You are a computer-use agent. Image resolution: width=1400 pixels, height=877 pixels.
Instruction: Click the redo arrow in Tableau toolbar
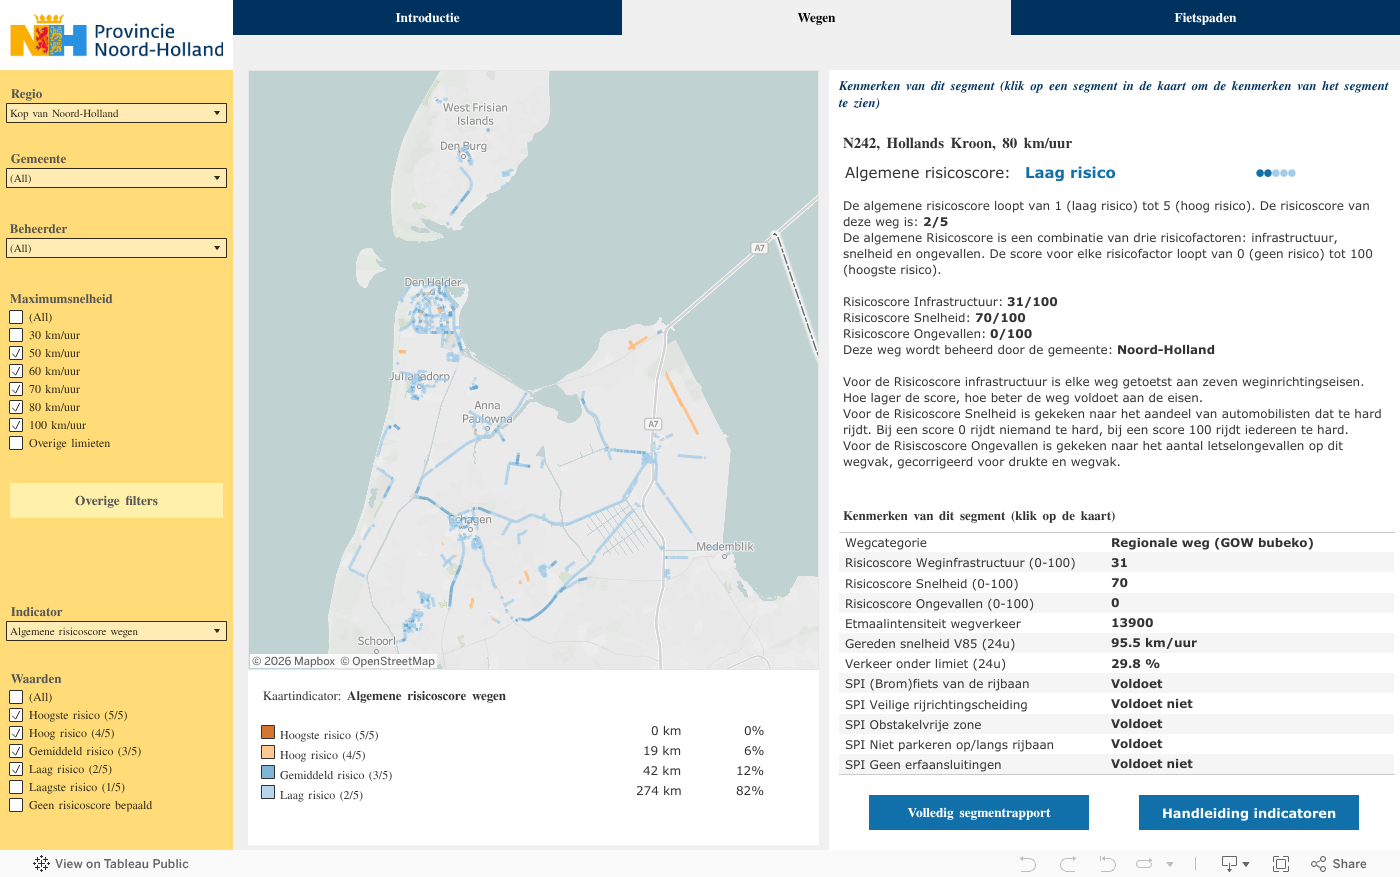click(1068, 864)
